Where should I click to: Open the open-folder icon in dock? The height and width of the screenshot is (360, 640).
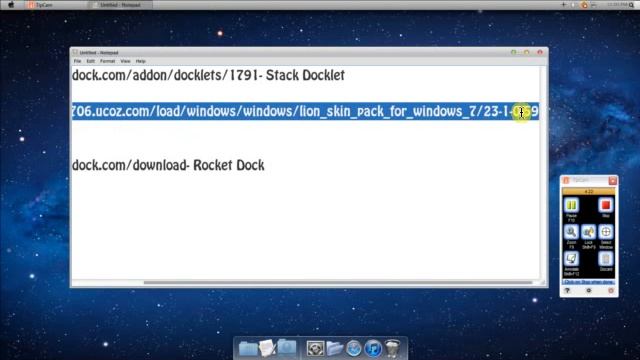tap(334, 349)
